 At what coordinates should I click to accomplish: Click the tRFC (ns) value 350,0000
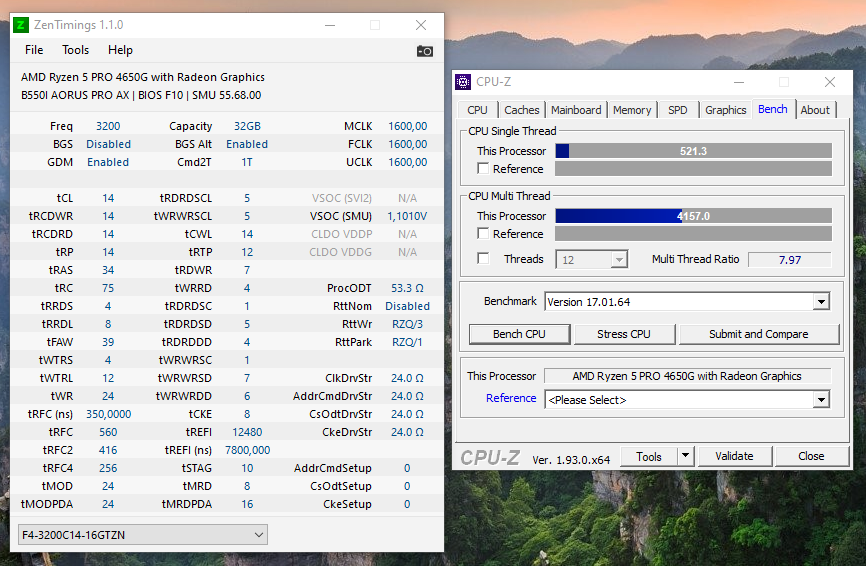pyautogui.click(x=108, y=414)
